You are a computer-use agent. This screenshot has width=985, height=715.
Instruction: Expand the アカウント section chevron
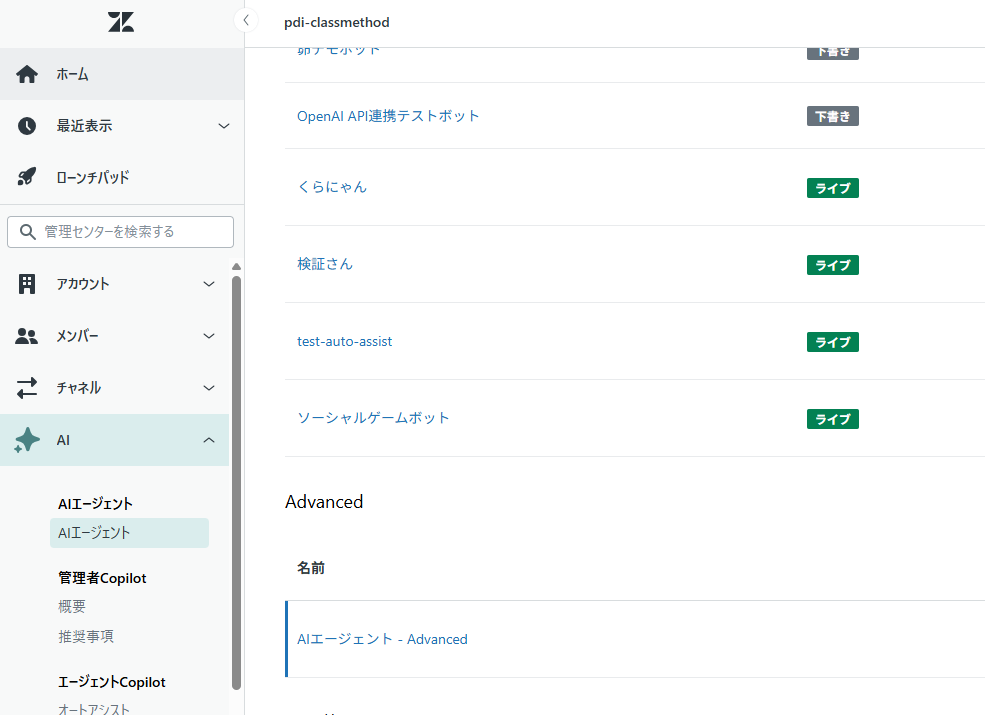[209, 284]
